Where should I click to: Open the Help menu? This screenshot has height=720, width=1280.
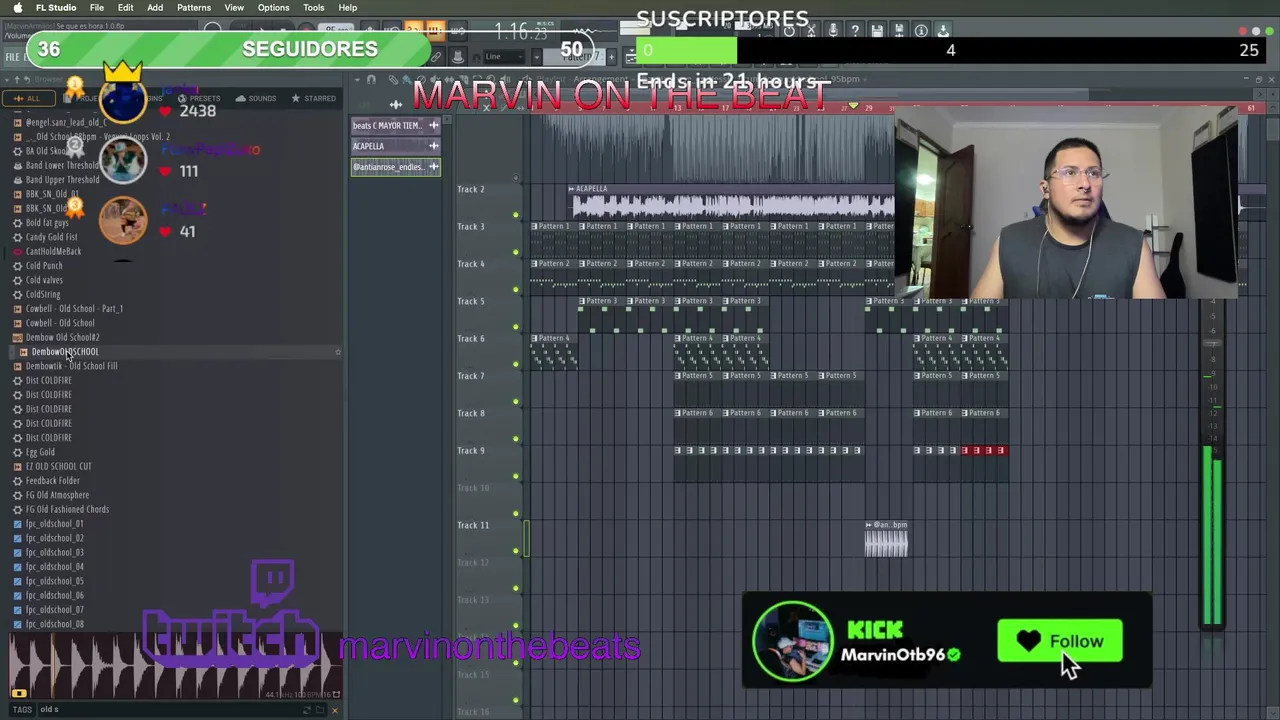348,8
